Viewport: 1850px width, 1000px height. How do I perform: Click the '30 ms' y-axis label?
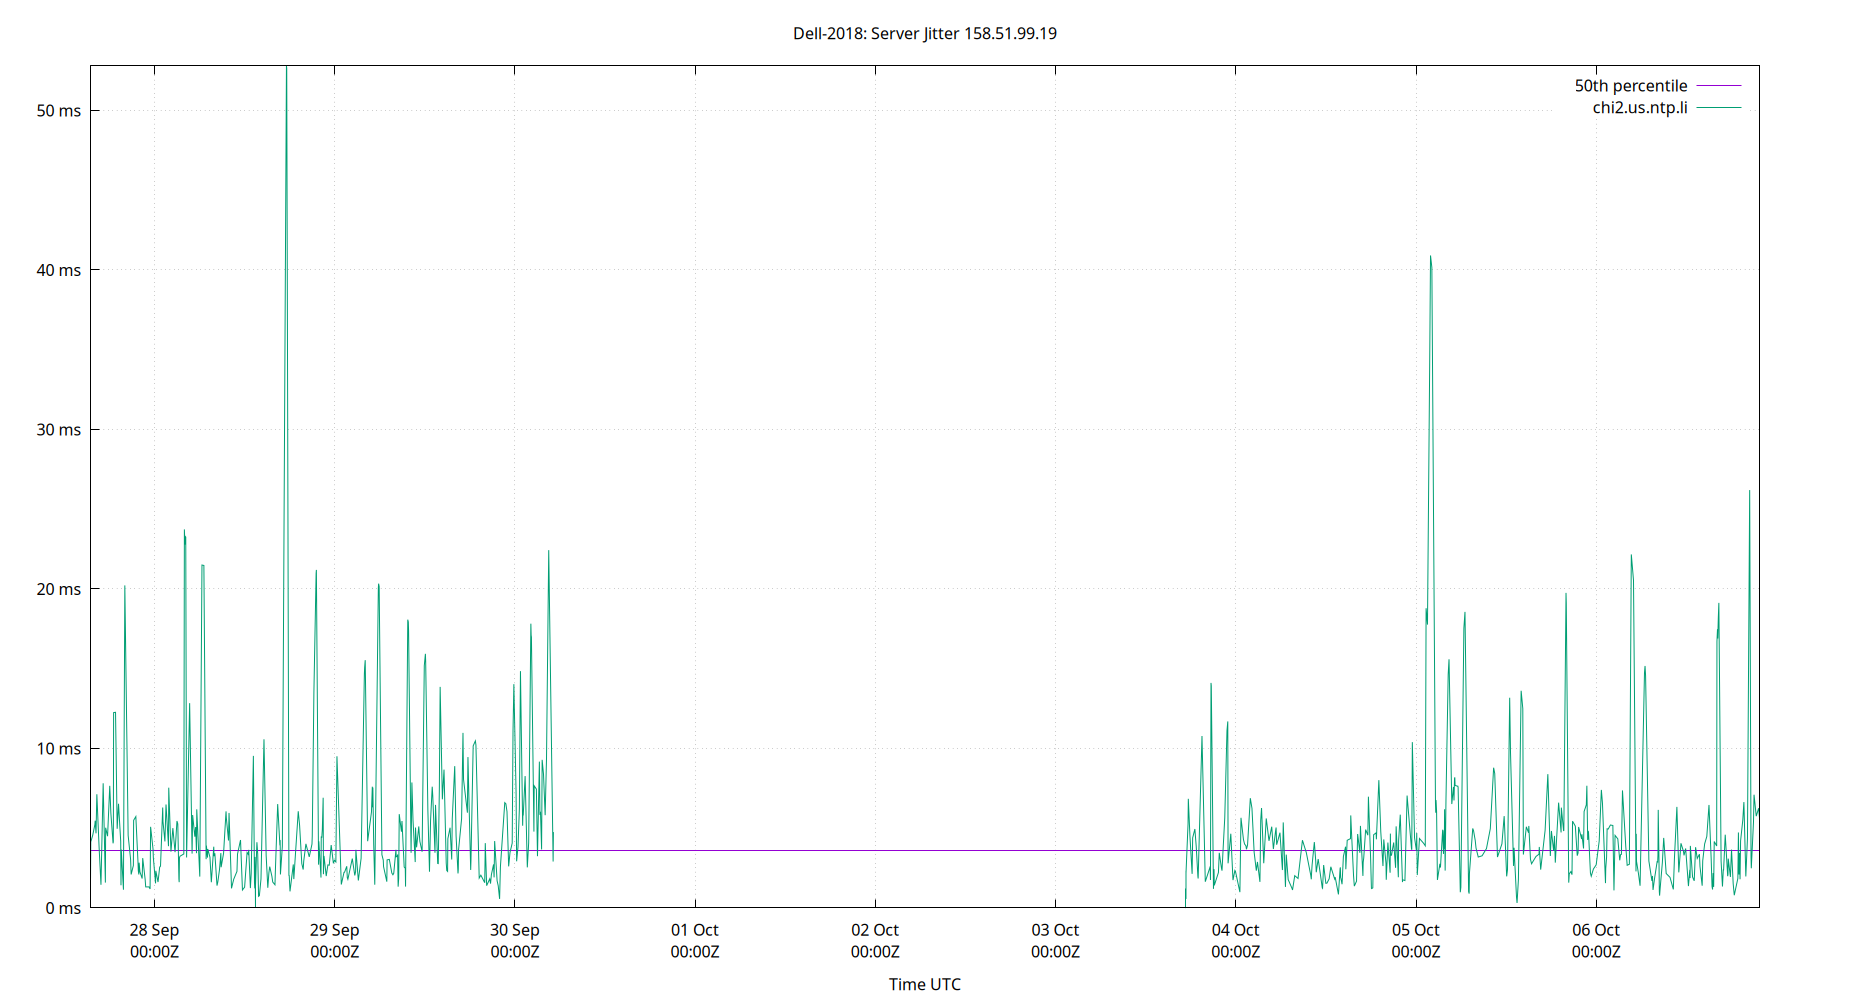click(59, 430)
